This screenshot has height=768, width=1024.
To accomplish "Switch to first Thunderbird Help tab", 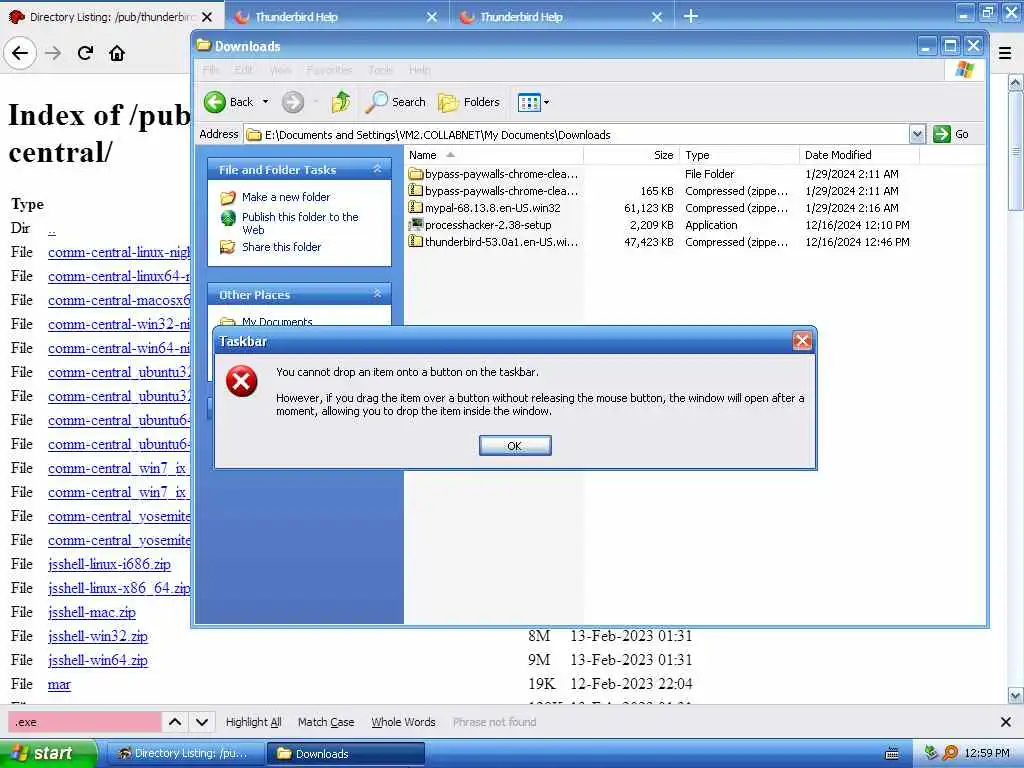I will pyautogui.click(x=296, y=17).
